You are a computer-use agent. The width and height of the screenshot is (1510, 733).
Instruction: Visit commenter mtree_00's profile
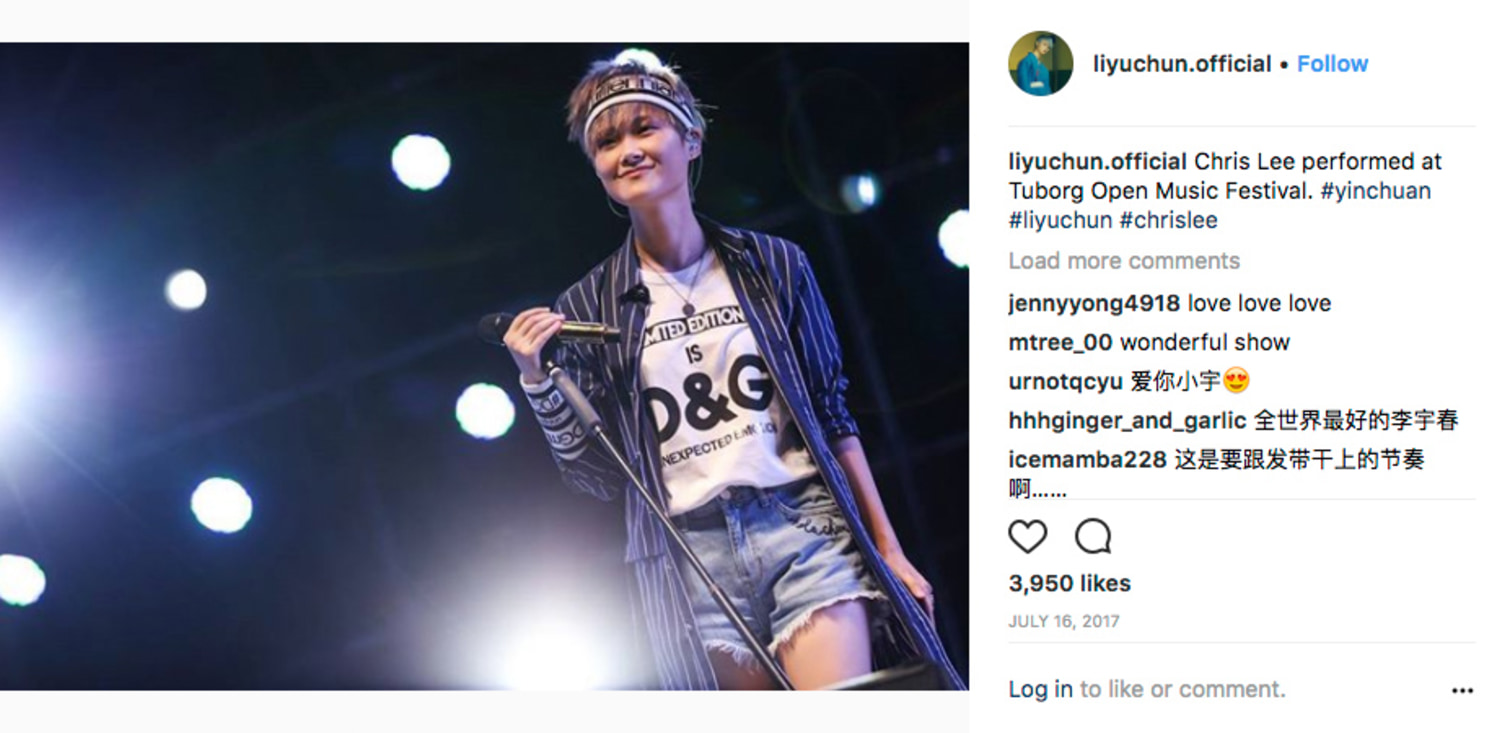(x=1059, y=342)
